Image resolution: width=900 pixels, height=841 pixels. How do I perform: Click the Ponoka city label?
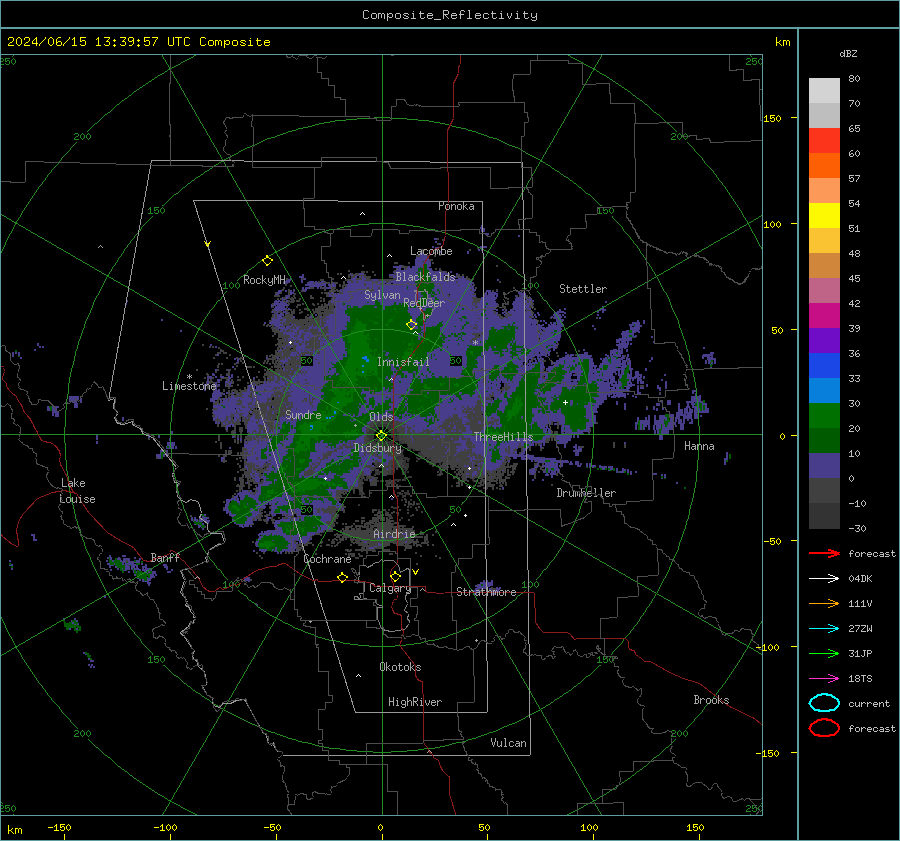tap(456, 206)
